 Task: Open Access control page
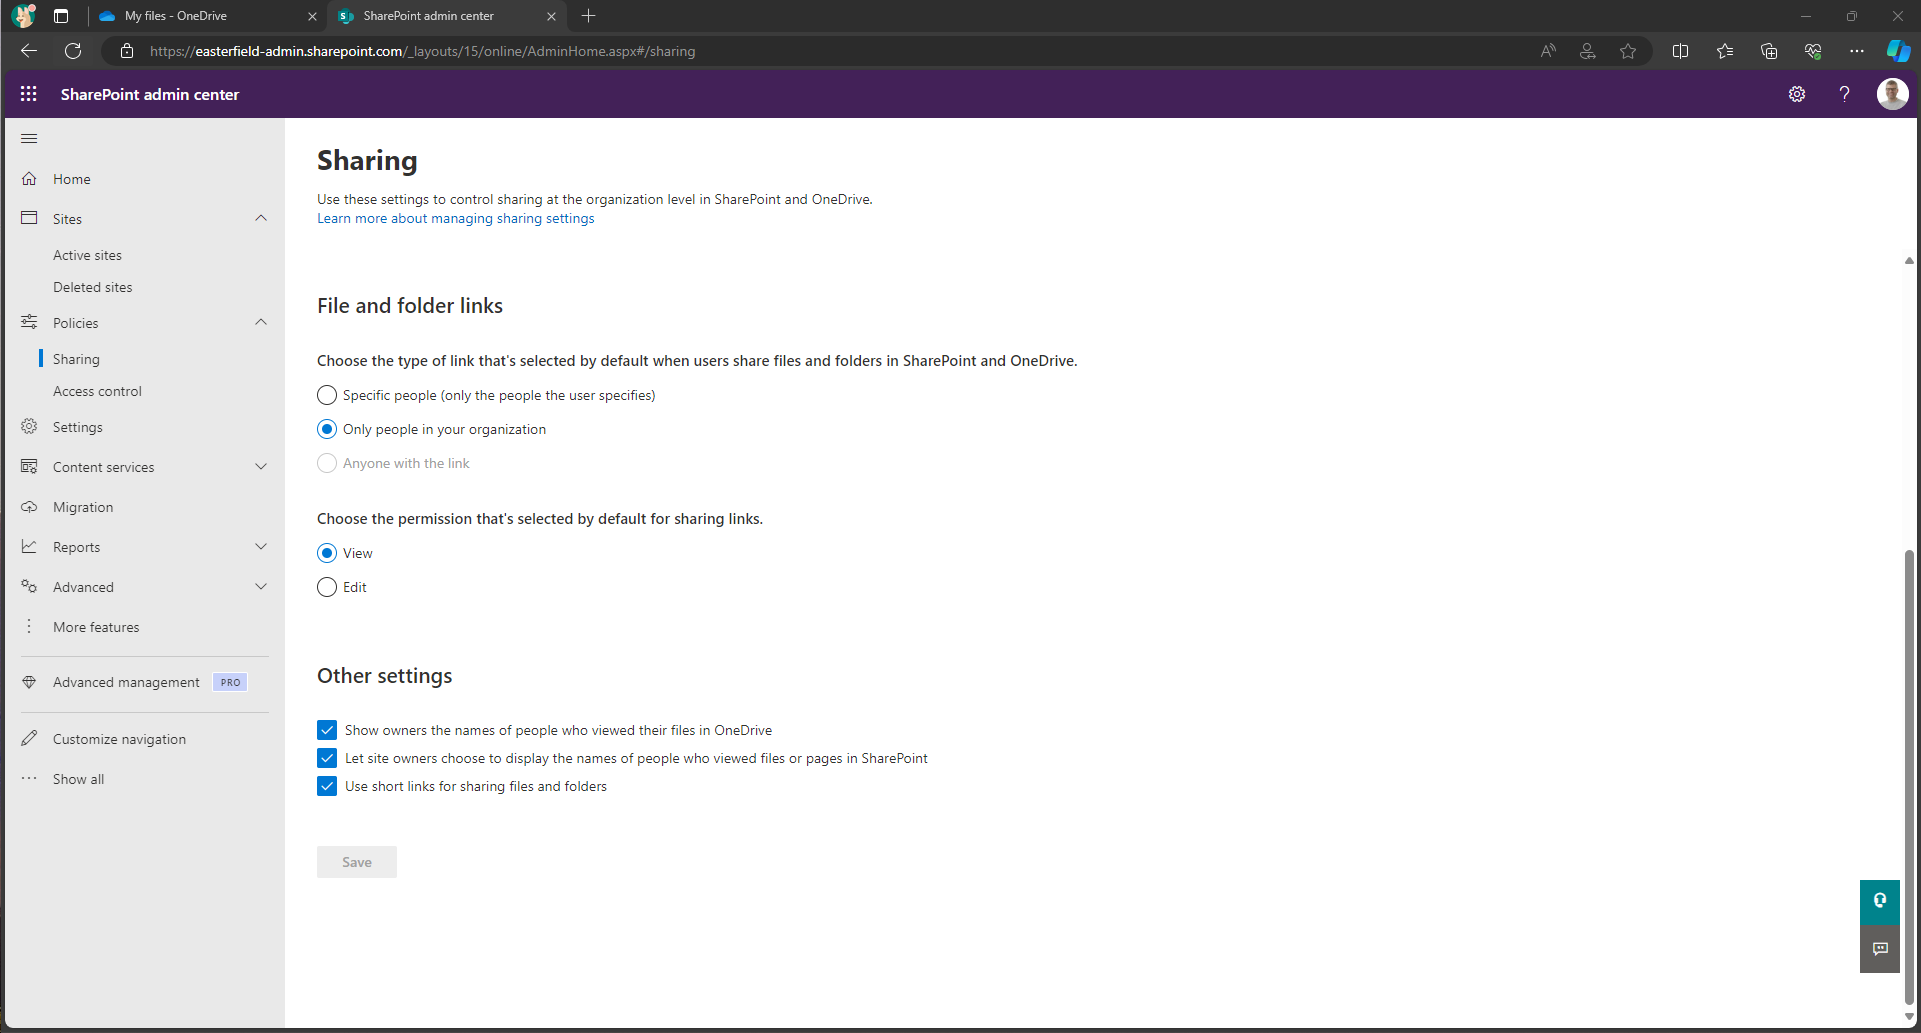point(97,391)
